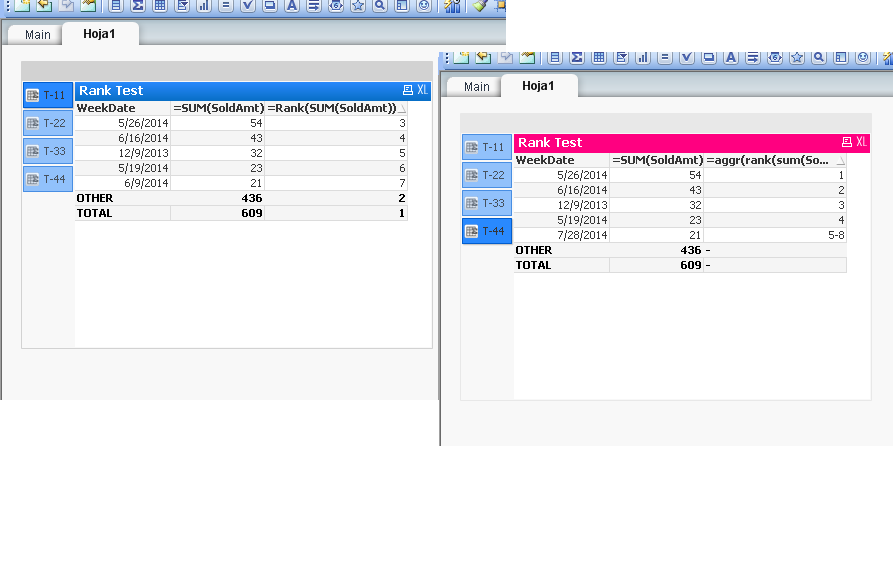Select Hoja1 sheet tab in left window
893x587 pixels.
coord(100,34)
